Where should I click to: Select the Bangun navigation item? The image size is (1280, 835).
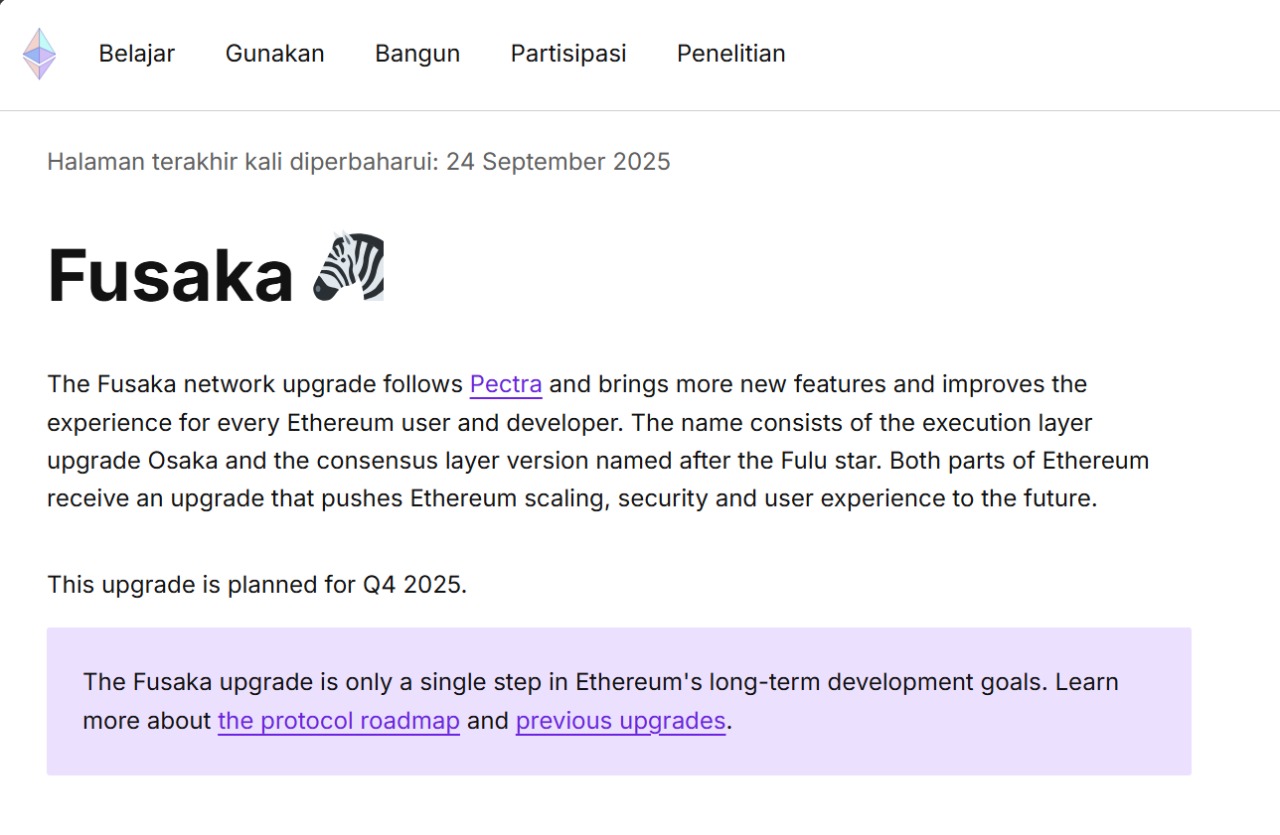tap(417, 54)
